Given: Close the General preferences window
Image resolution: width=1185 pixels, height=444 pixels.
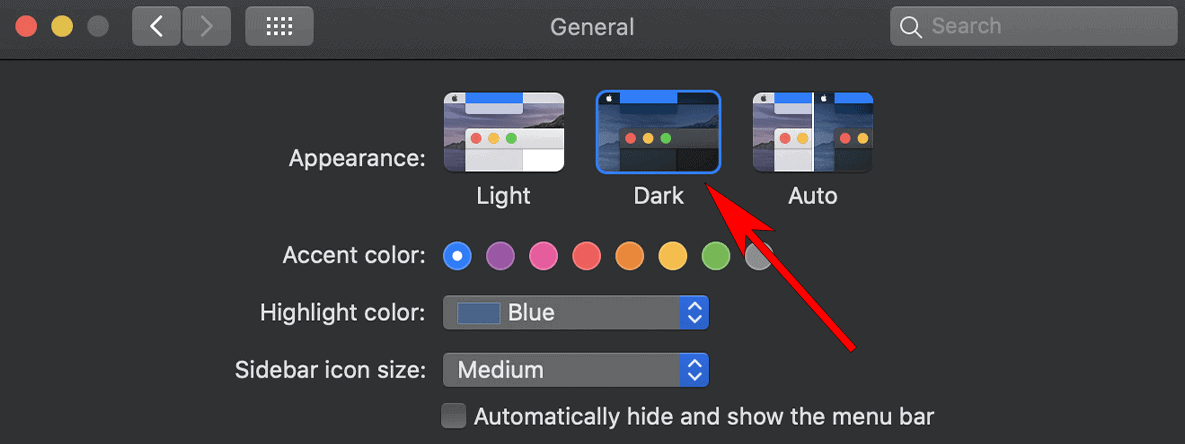Looking at the screenshot, I should coord(26,27).
